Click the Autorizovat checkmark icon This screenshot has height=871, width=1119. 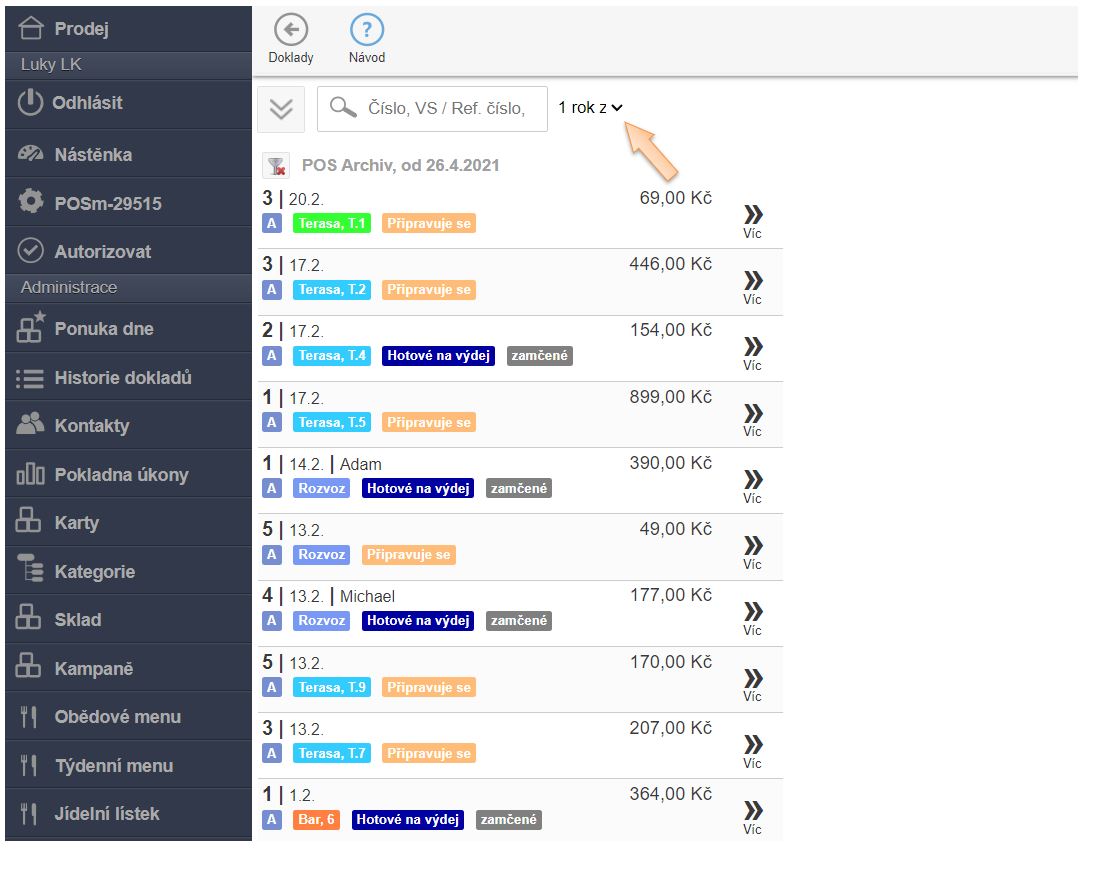[x=31, y=251]
